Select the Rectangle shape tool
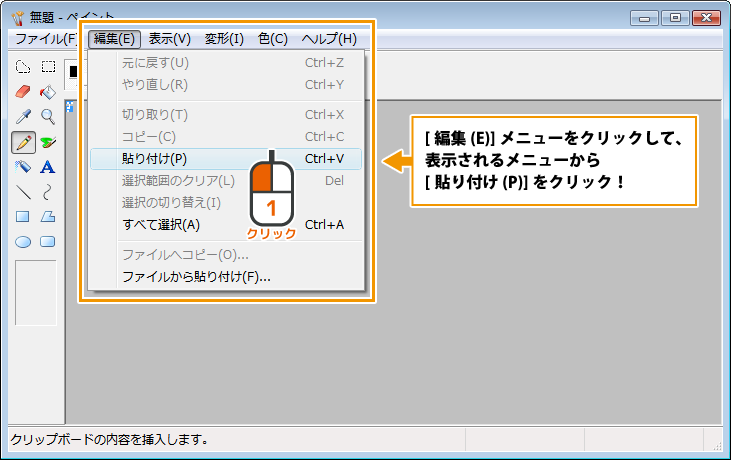This screenshot has width=731, height=460. point(23,217)
